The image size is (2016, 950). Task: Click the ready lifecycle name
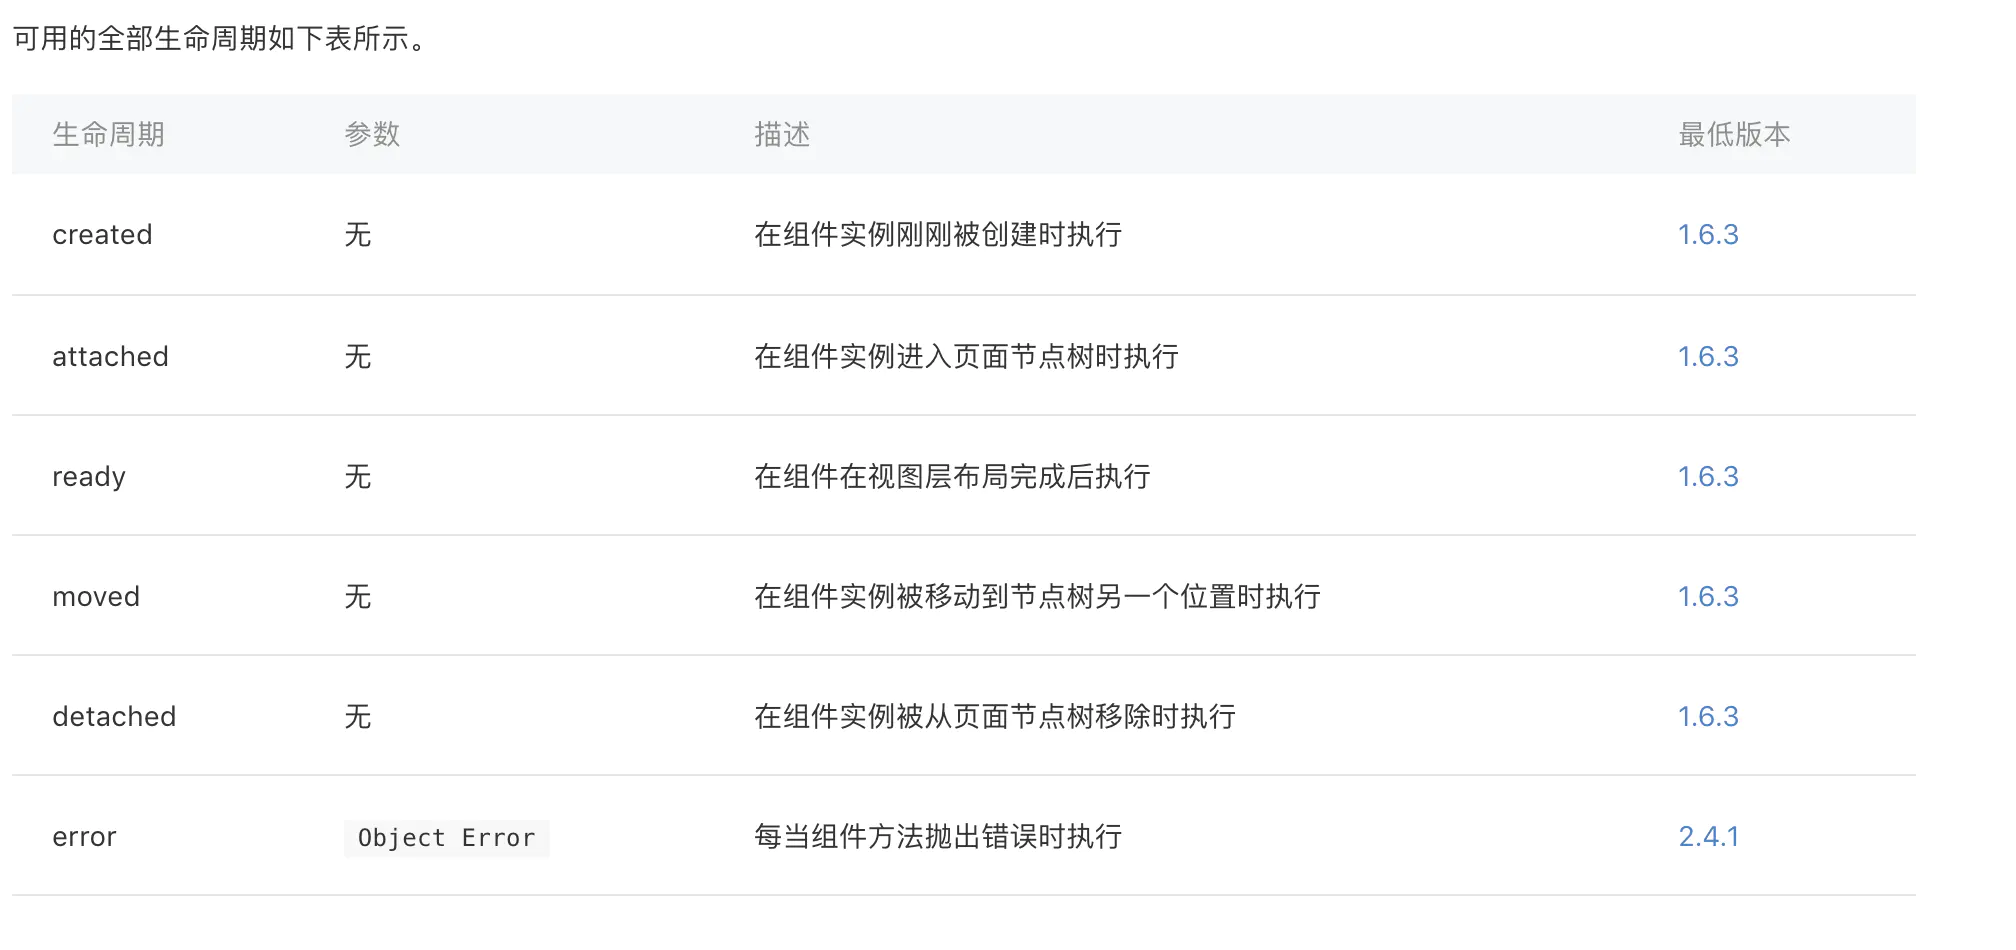pyautogui.click(x=89, y=477)
